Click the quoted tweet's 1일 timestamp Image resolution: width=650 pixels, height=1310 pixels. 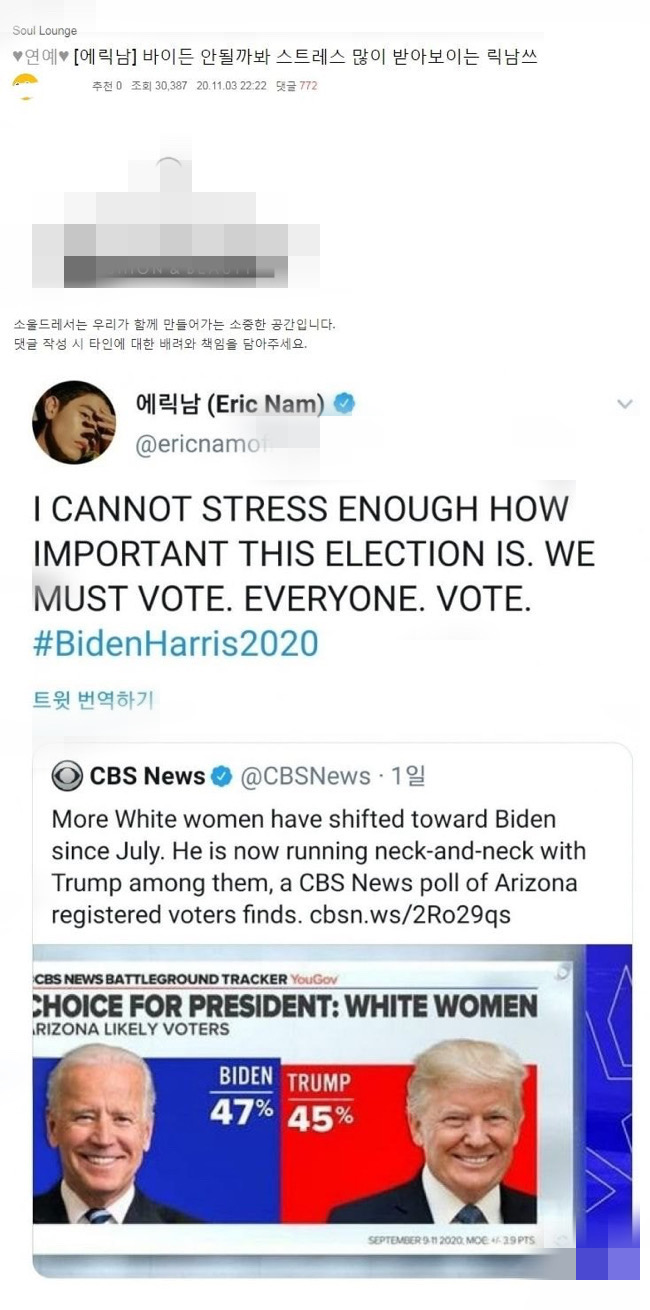coord(407,776)
